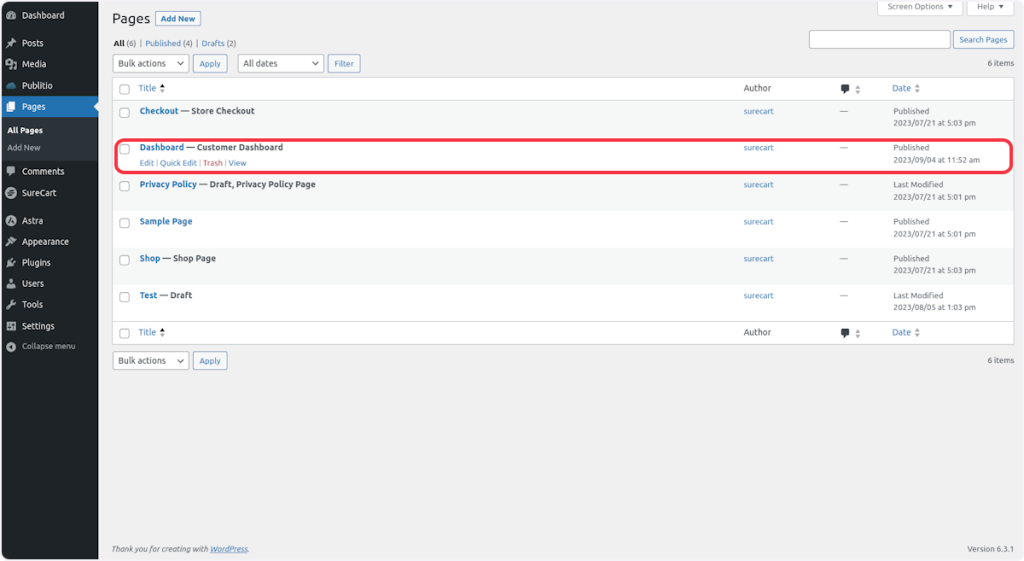This screenshot has height=561, width=1024.
Task: Click the Users icon in sidebar
Action: tap(11, 283)
